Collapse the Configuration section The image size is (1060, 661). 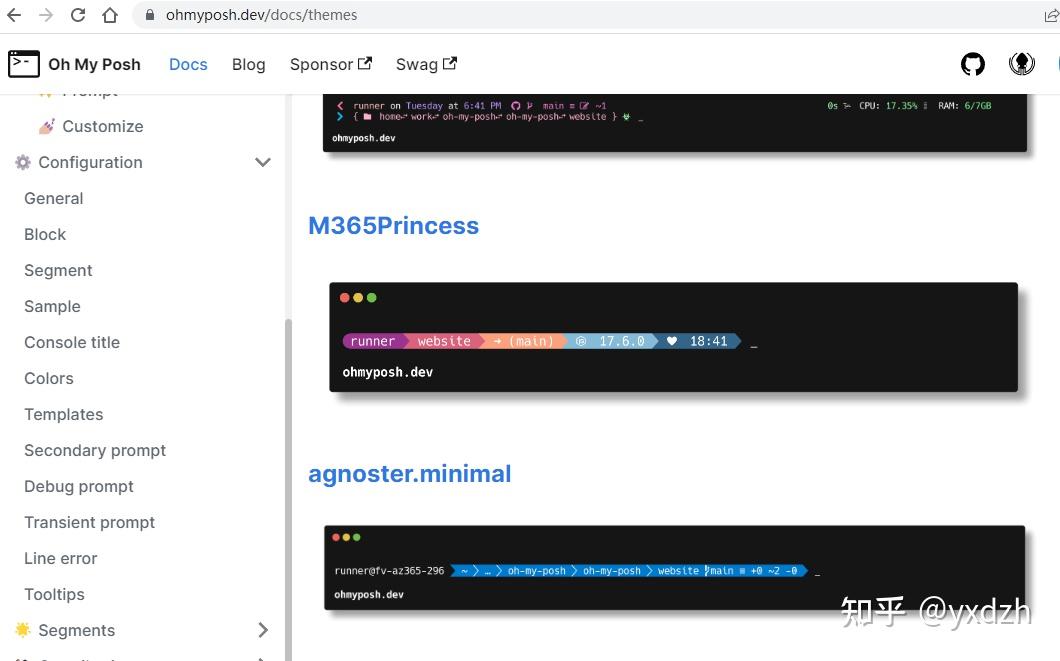263,162
